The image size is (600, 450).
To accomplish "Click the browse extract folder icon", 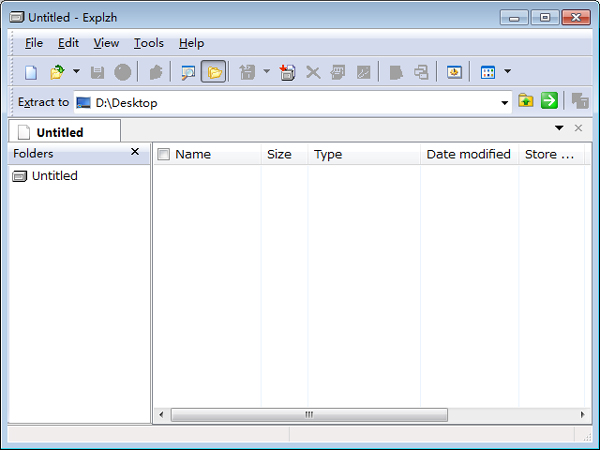I will pos(526,101).
